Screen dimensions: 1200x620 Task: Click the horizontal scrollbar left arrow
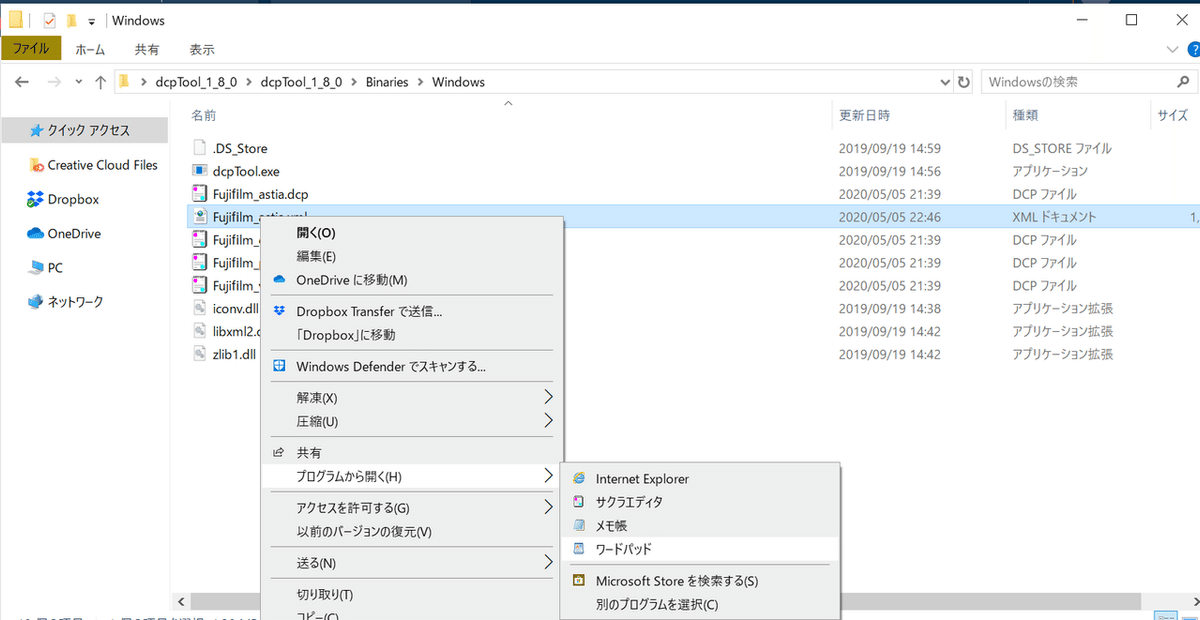[x=181, y=601]
